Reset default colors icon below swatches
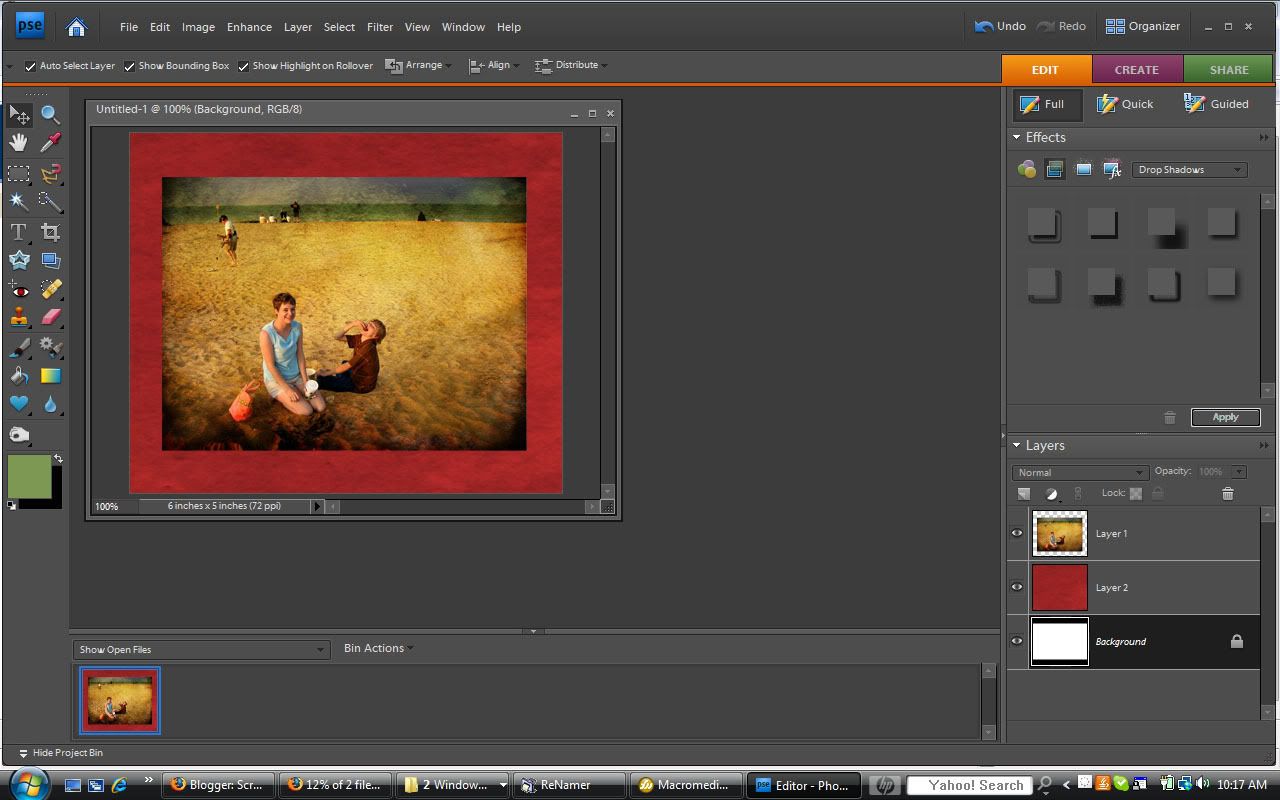 pyautogui.click(x=11, y=505)
